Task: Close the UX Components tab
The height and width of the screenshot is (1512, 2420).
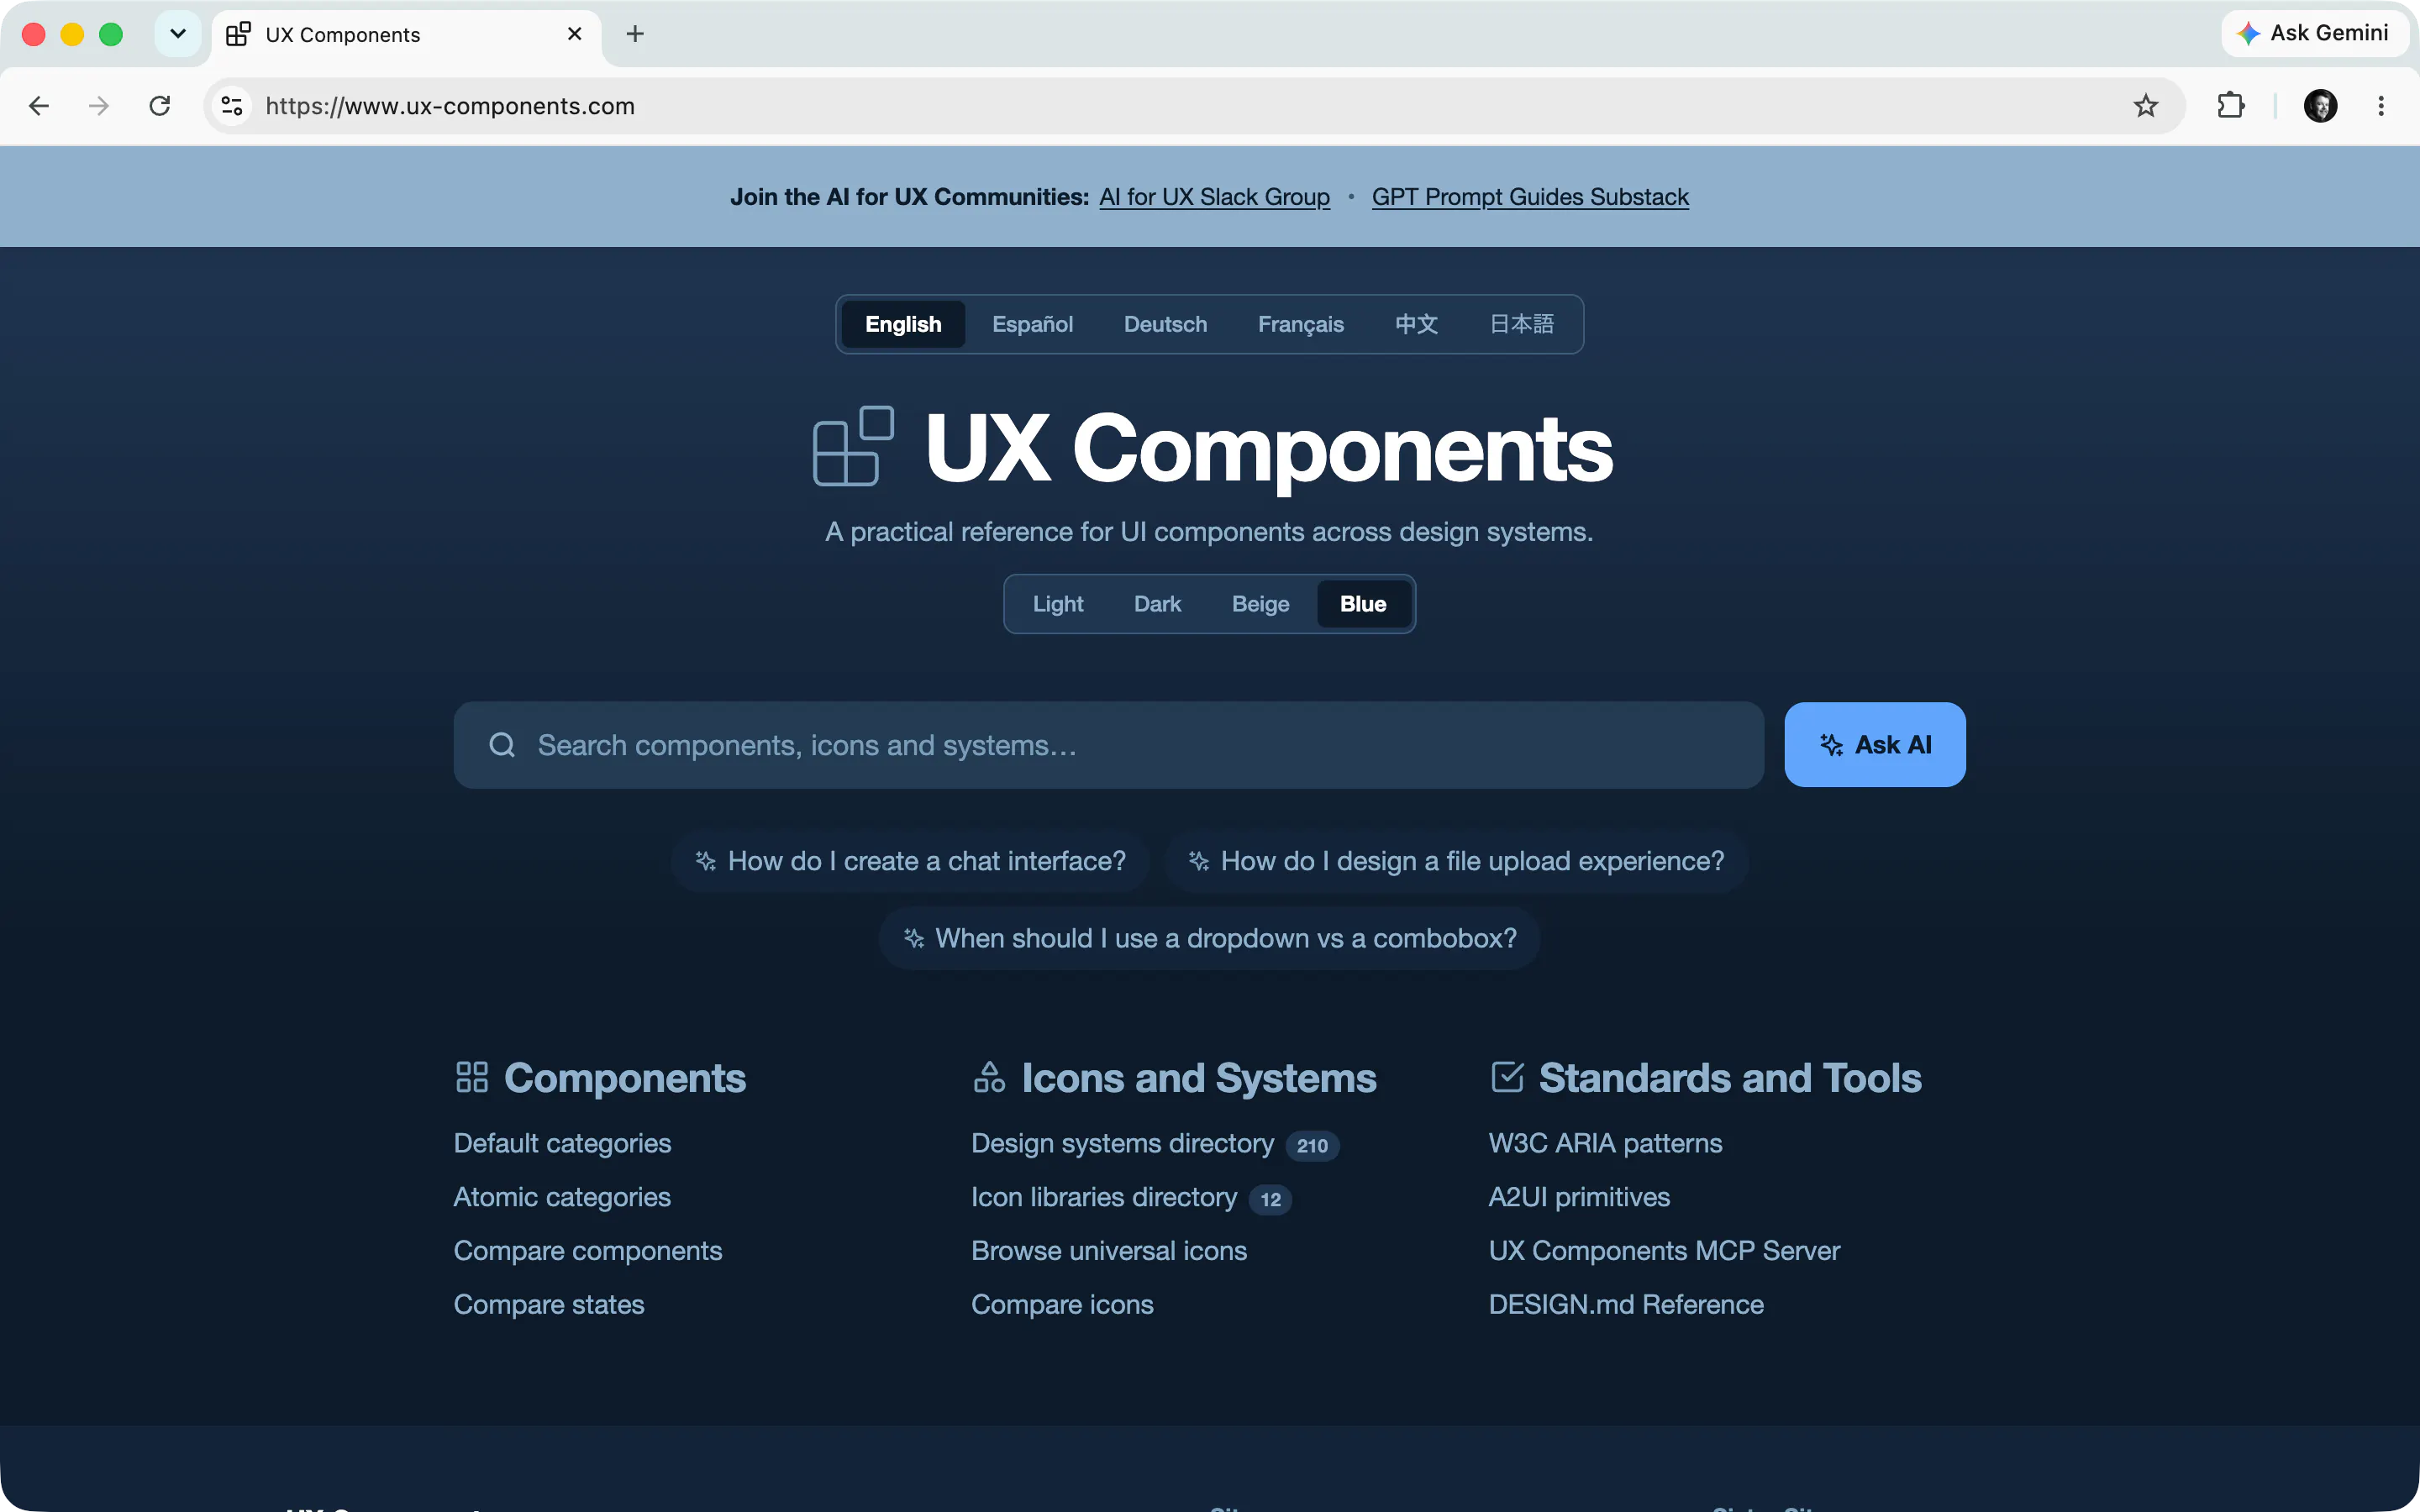Action: click(575, 34)
